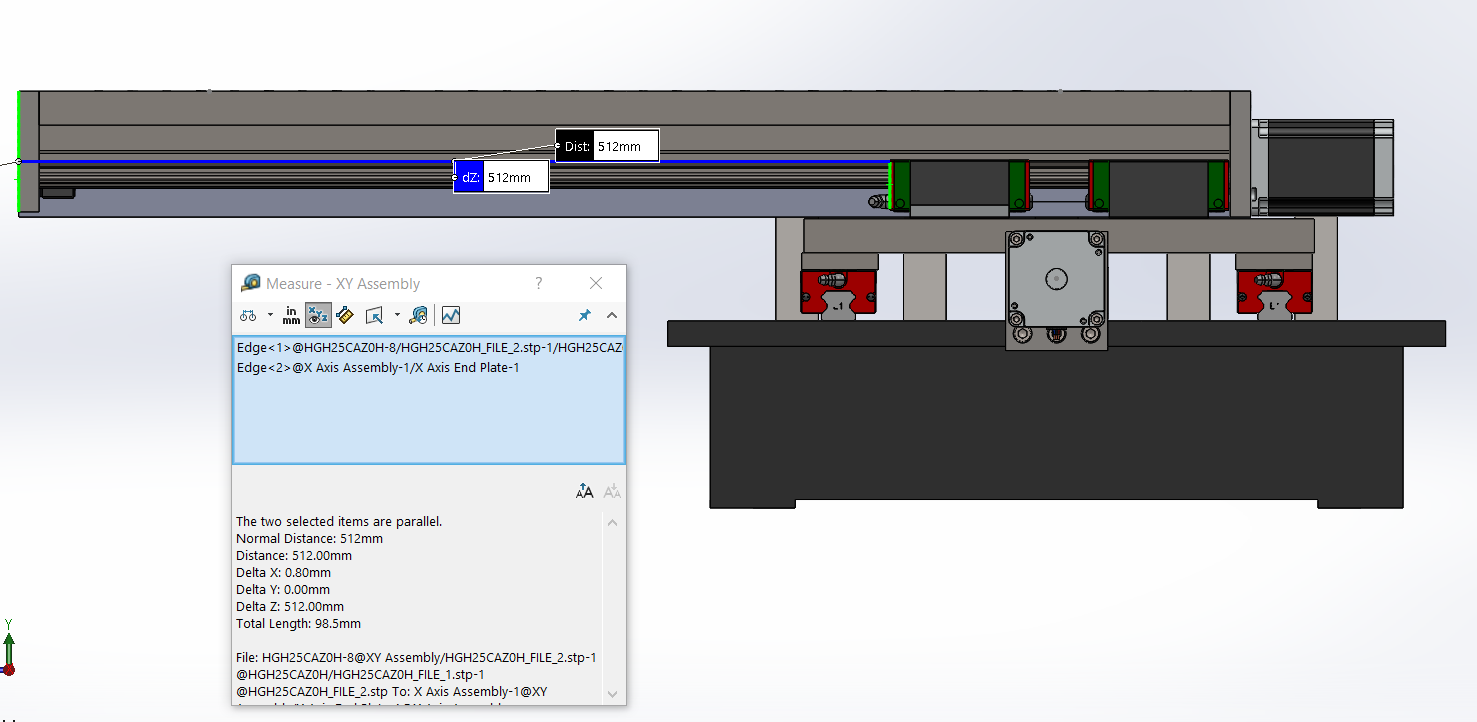Open the Measurement History icon
Image resolution: width=1477 pixels, height=722 pixels.
pos(419,315)
